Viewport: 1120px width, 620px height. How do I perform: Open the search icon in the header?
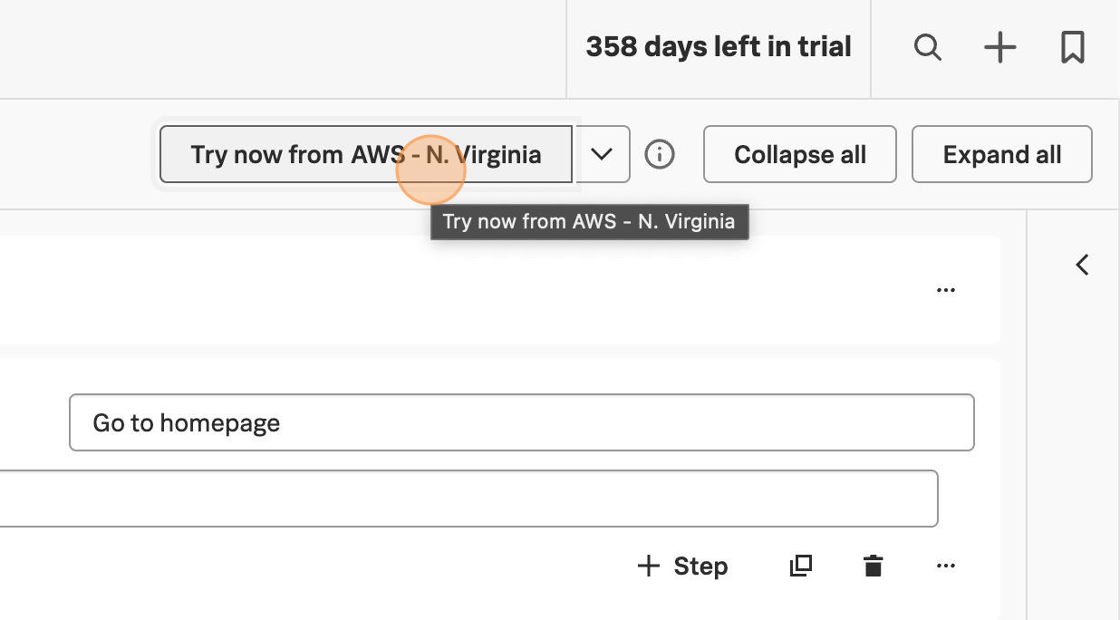pos(927,47)
